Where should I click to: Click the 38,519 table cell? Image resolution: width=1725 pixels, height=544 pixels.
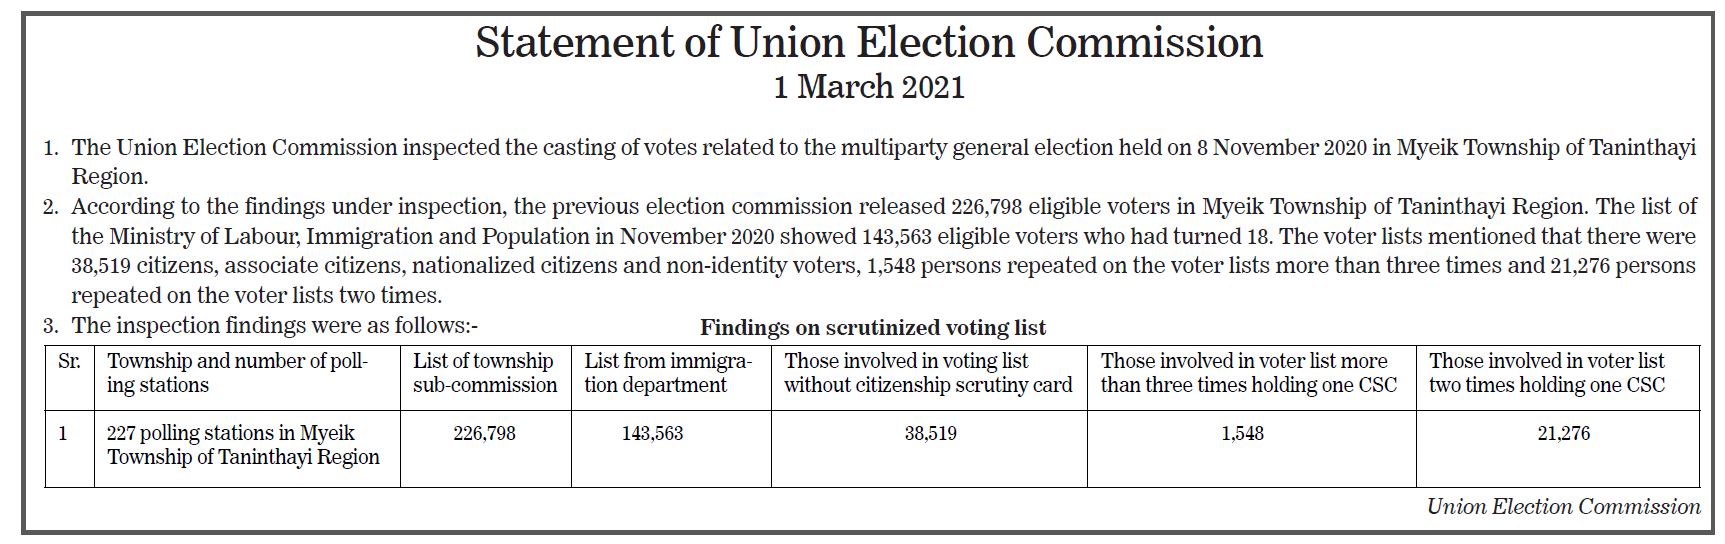click(930, 433)
